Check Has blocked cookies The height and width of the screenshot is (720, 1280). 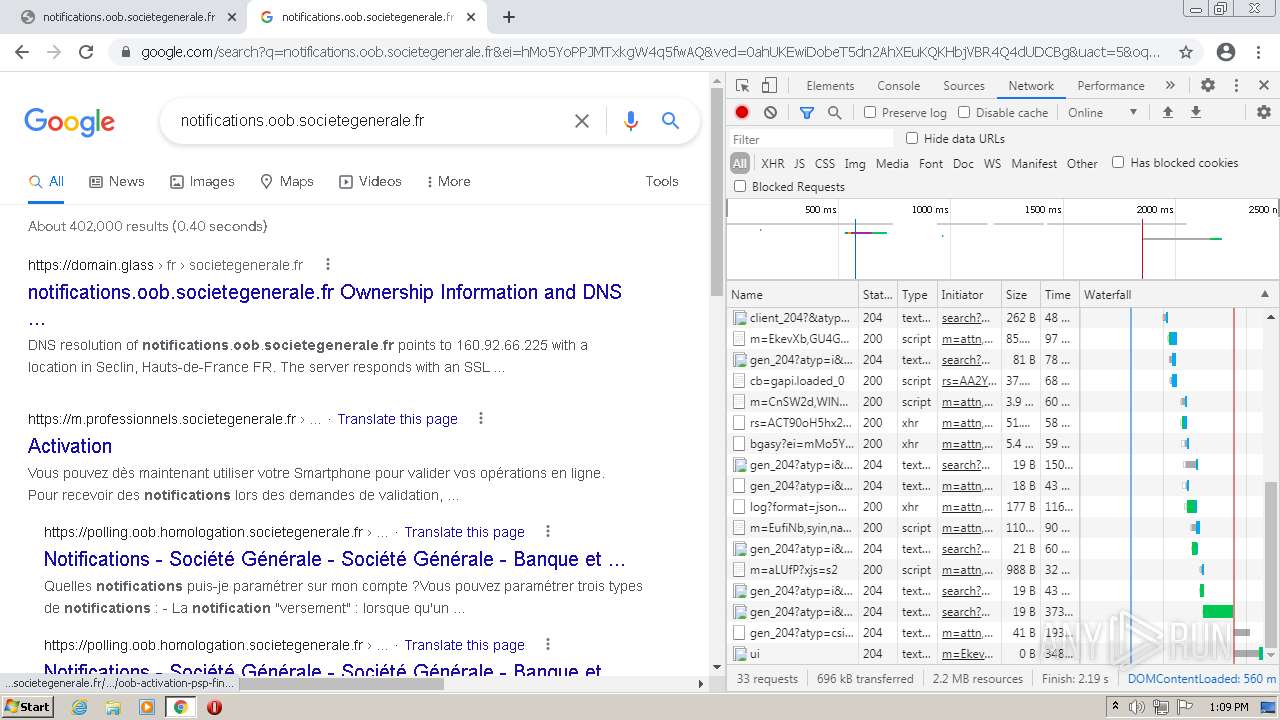pos(1118,162)
